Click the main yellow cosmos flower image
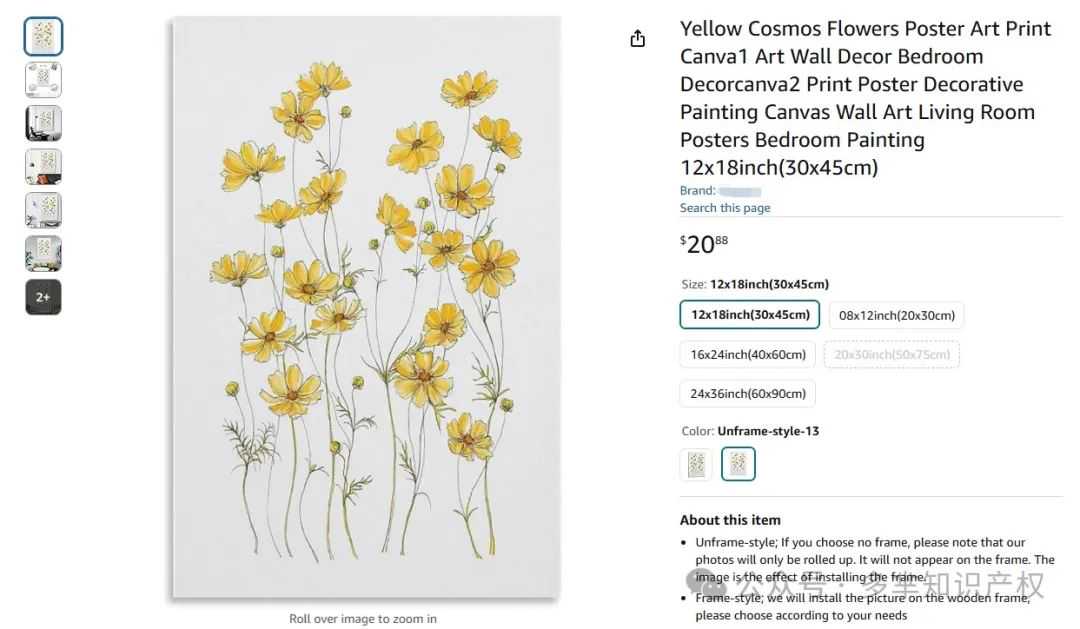 click(365, 308)
